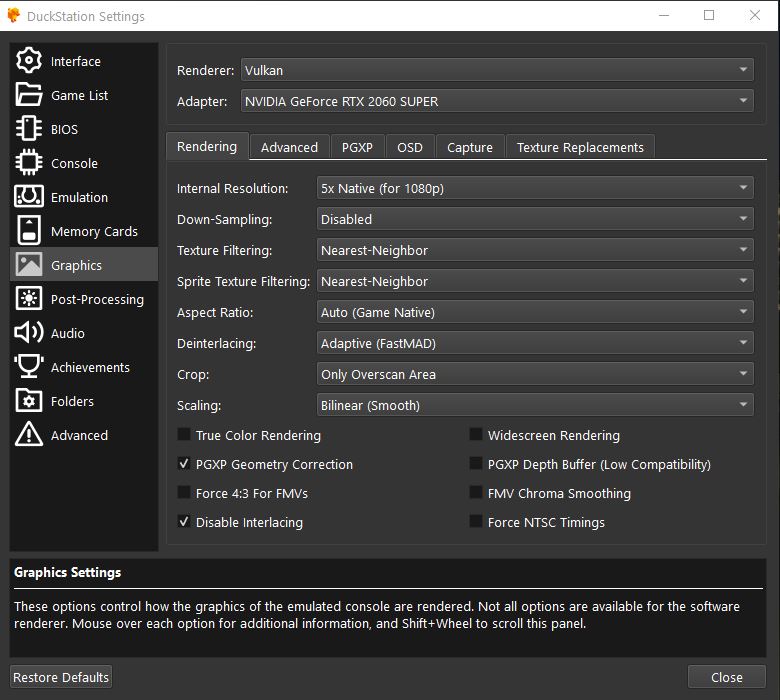Open the Deinterlacing dropdown
Screen dimensions: 780x700
[x=535, y=343]
